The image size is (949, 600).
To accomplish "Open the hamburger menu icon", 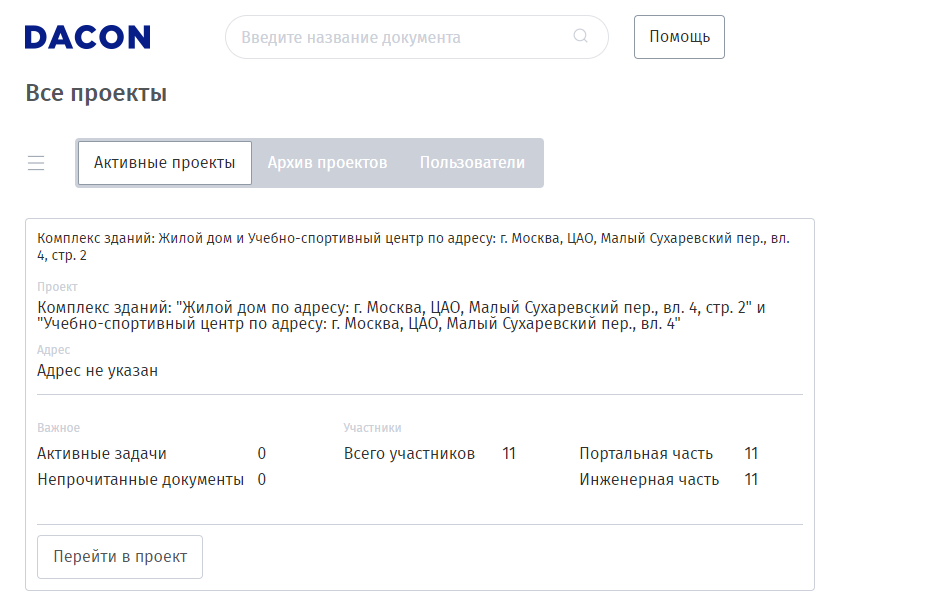I will click(x=36, y=163).
